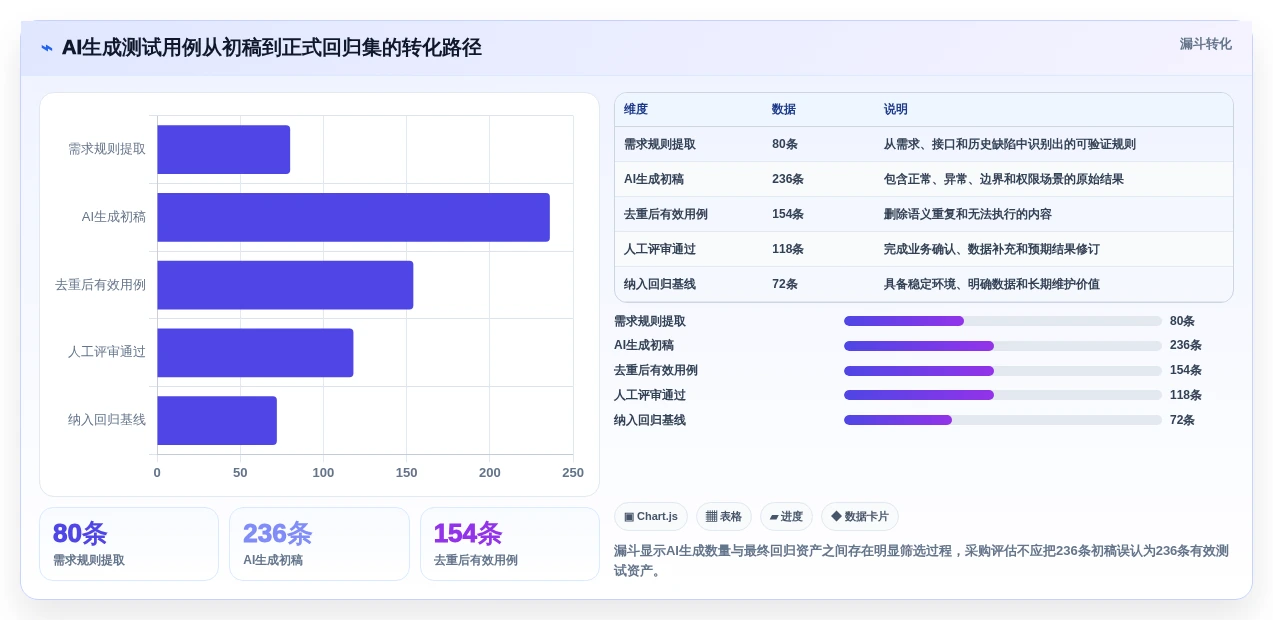Click the description 从需求、接口和历史缺陷中识别出的可验证规则
The height and width of the screenshot is (620, 1273).
point(1010,144)
